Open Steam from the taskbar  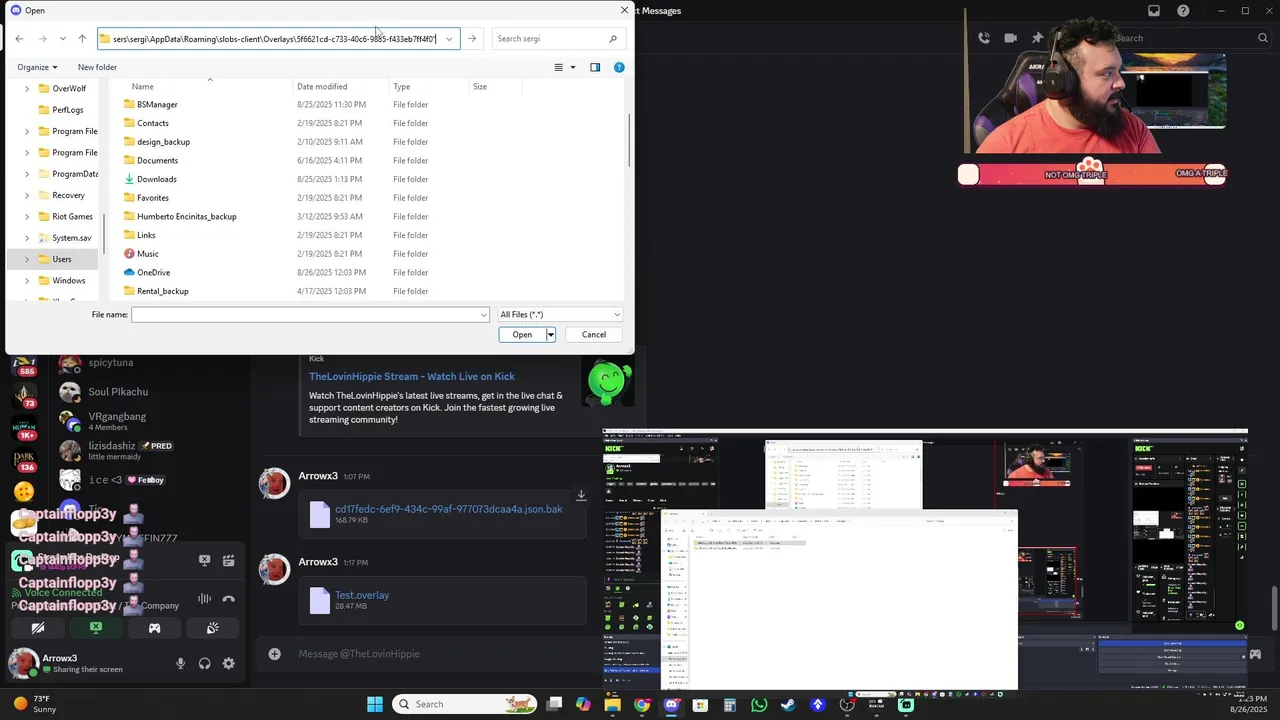click(x=788, y=704)
